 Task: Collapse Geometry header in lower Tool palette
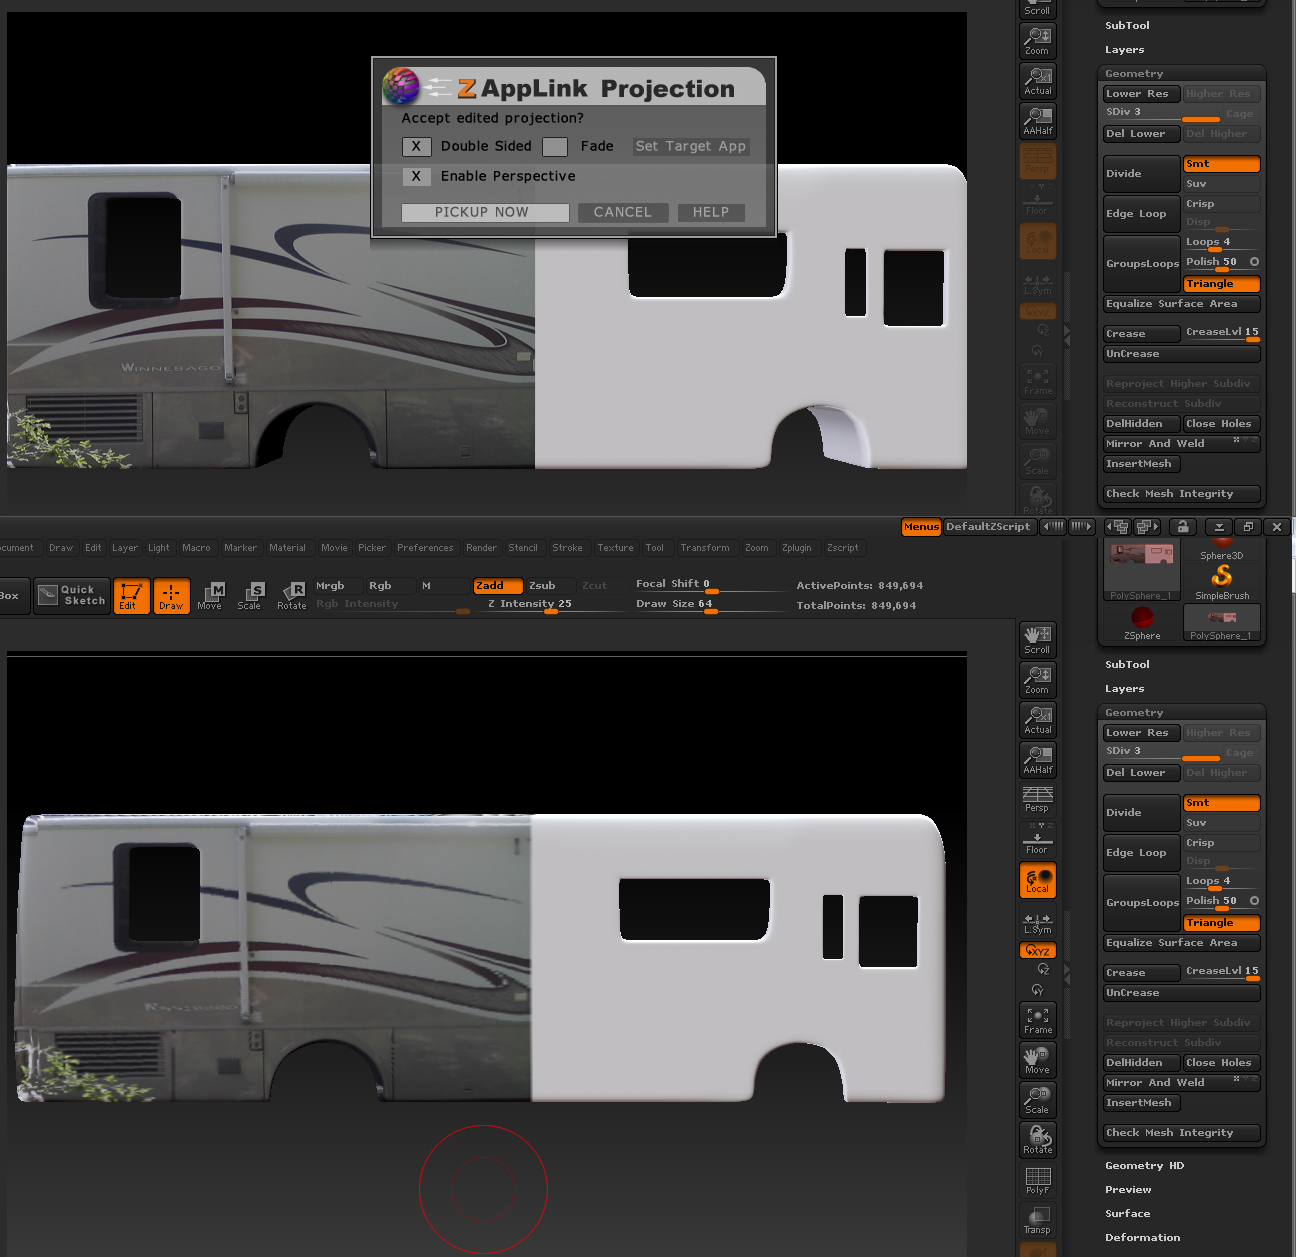pyautogui.click(x=1134, y=713)
